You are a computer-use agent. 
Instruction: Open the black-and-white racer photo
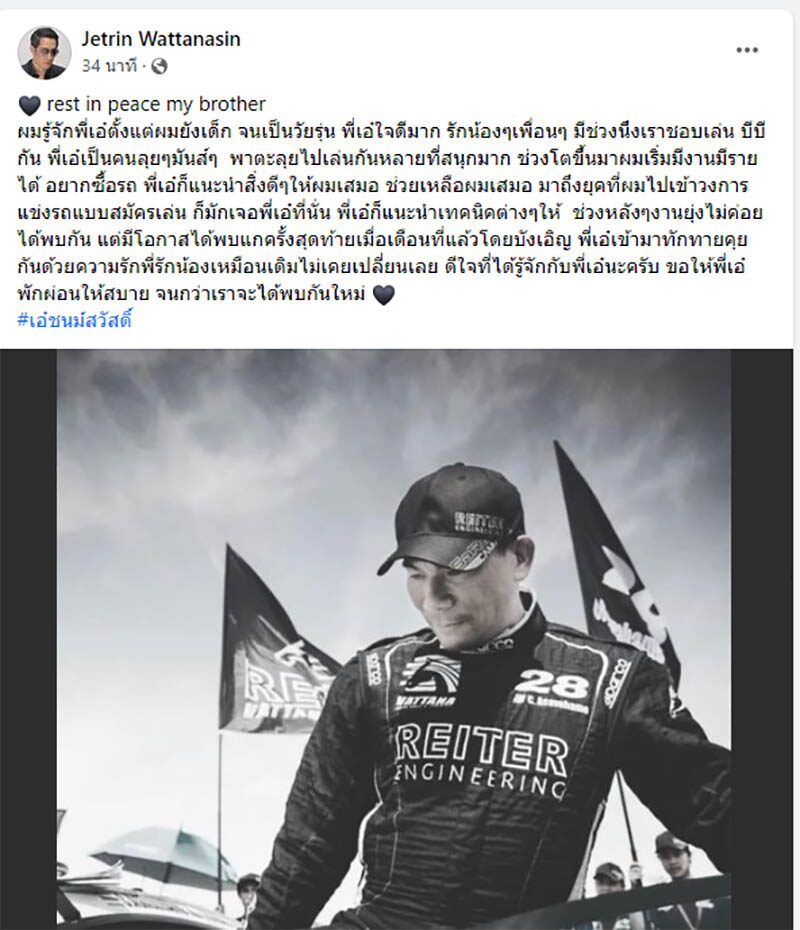point(394,639)
